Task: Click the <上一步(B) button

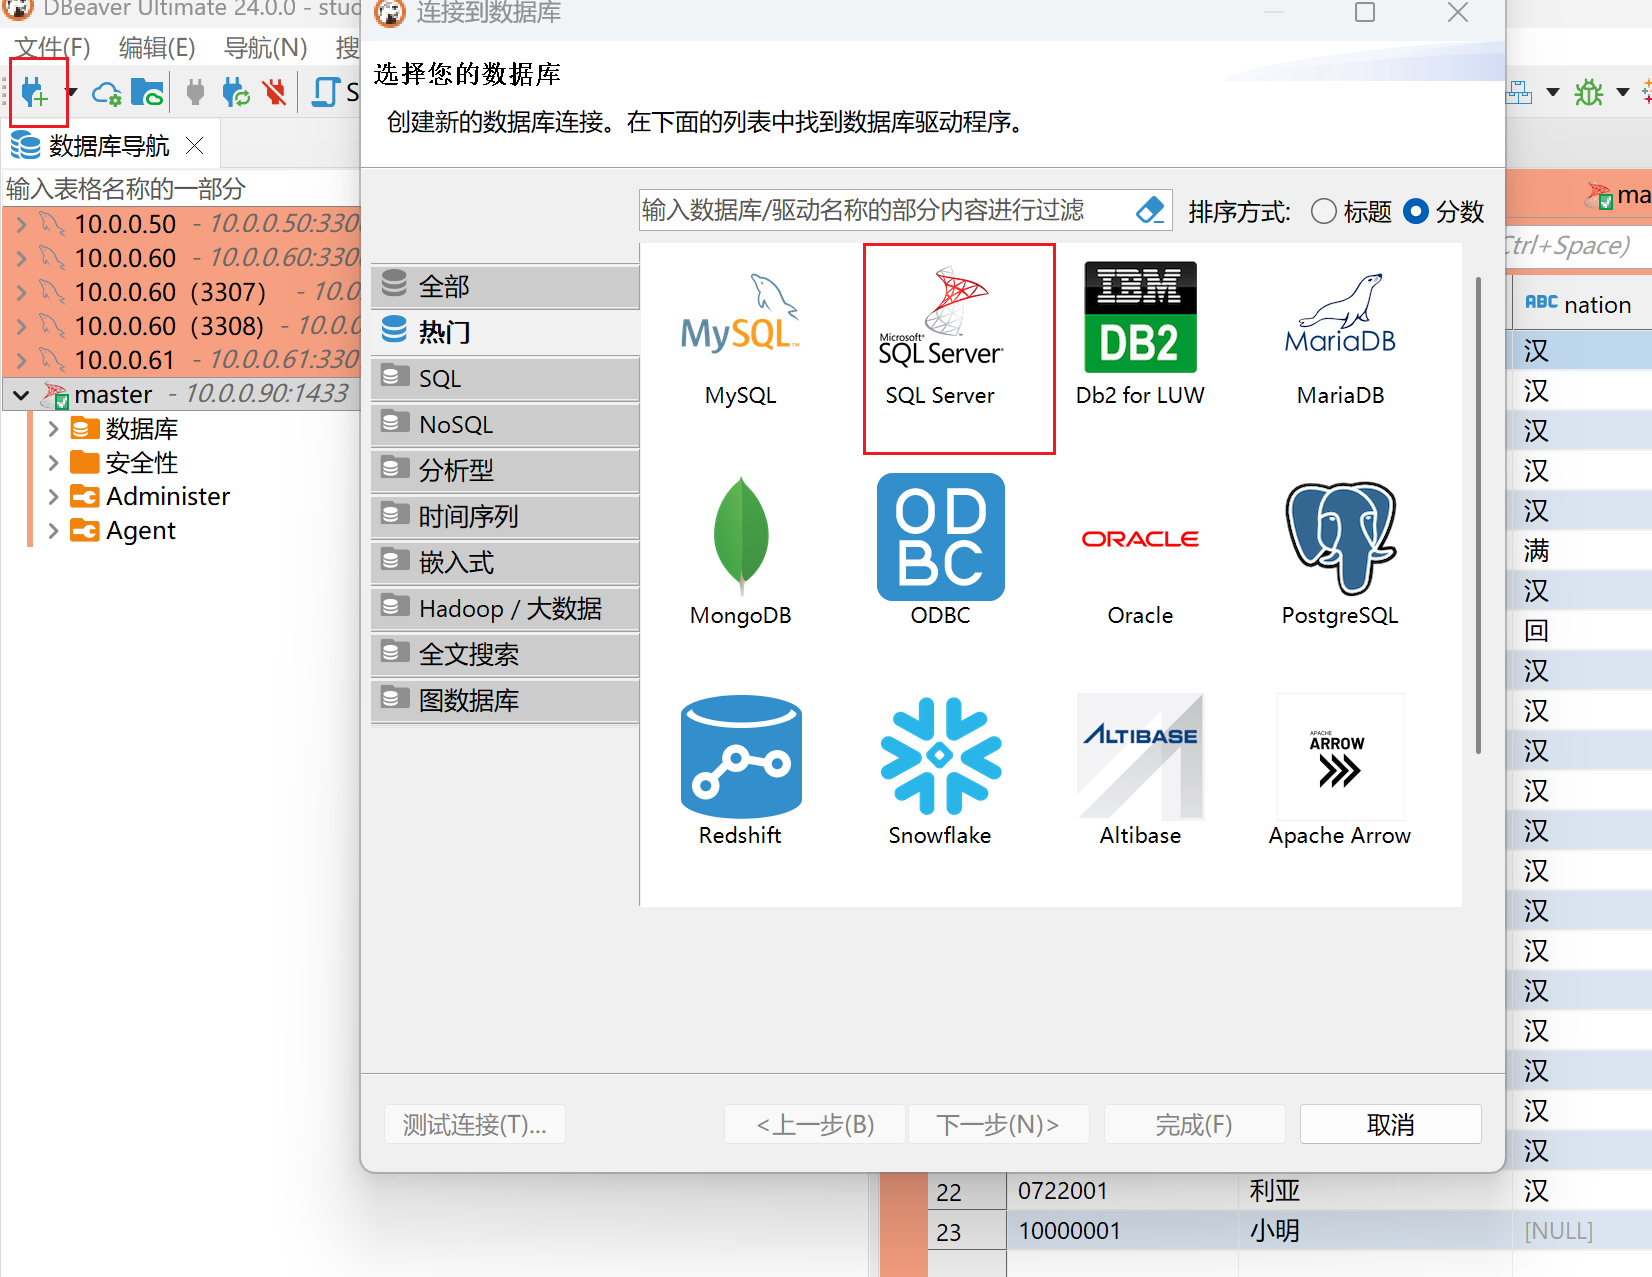Action: point(815,1124)
